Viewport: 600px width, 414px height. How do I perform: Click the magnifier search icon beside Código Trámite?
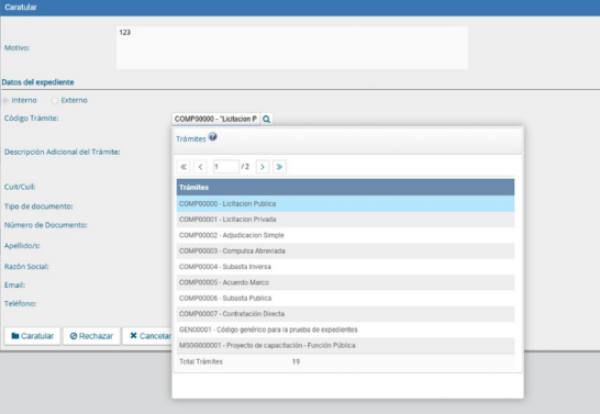267,119
